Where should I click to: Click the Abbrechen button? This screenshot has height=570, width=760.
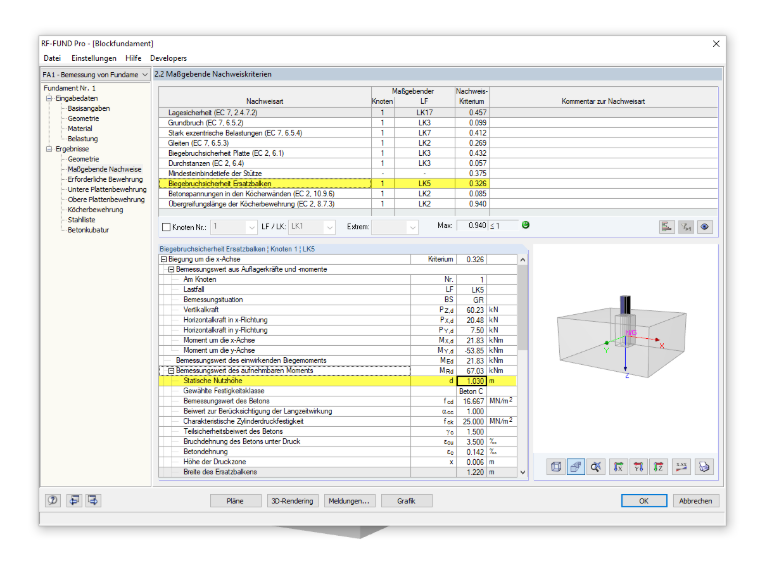pyautogui.click(x=696, y=501)
